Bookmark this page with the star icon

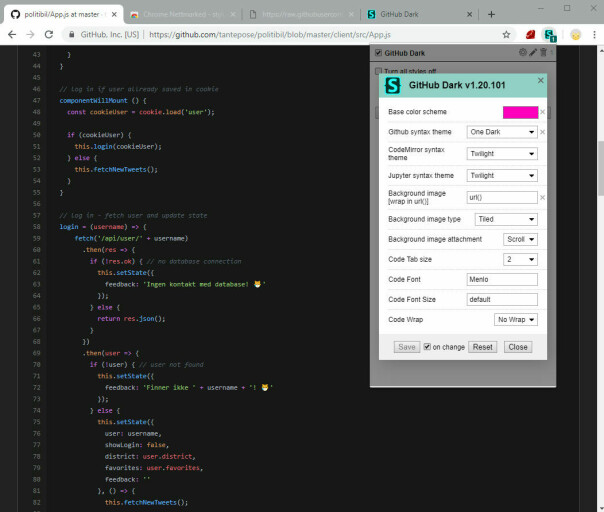506,35
